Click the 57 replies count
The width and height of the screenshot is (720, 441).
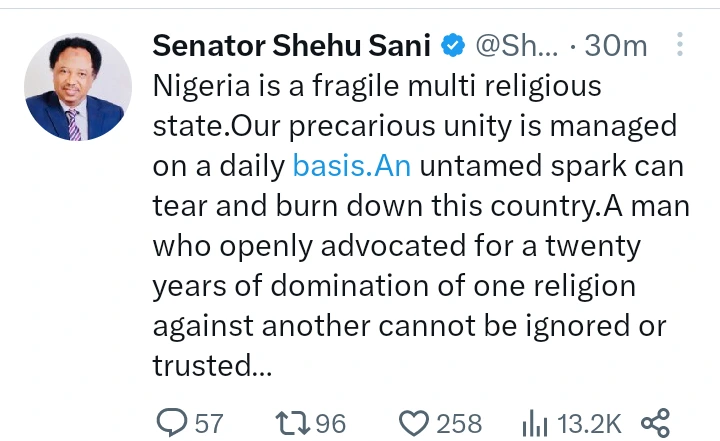tap(208, 422)
